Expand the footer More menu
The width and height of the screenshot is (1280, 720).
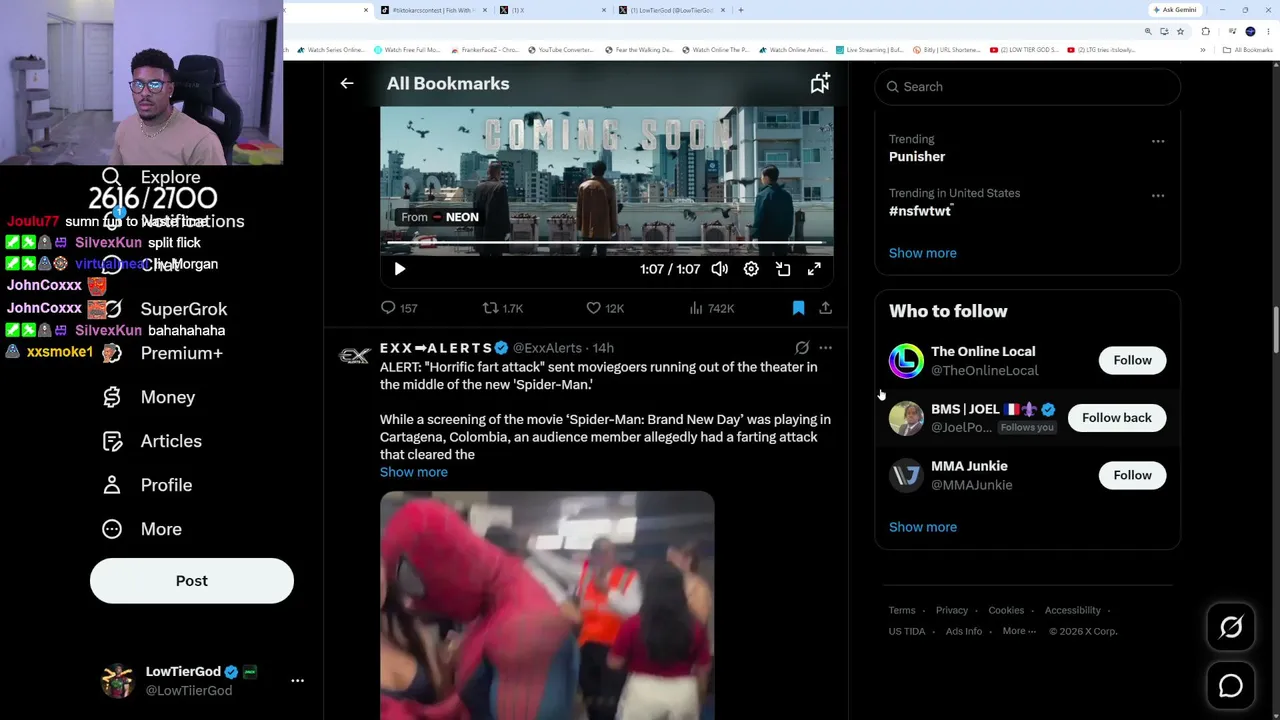click(x=1019, y=631)
